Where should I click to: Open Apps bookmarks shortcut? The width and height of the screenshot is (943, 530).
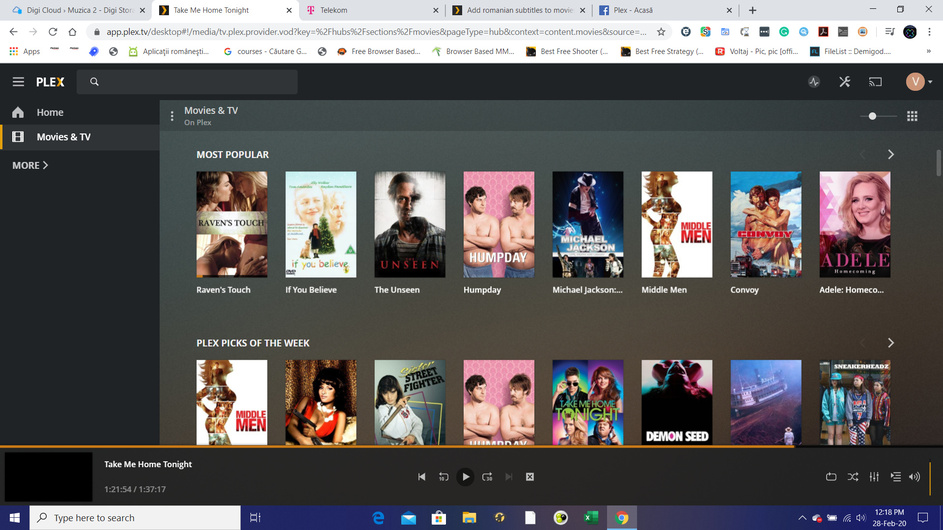(x=25, y=52)
